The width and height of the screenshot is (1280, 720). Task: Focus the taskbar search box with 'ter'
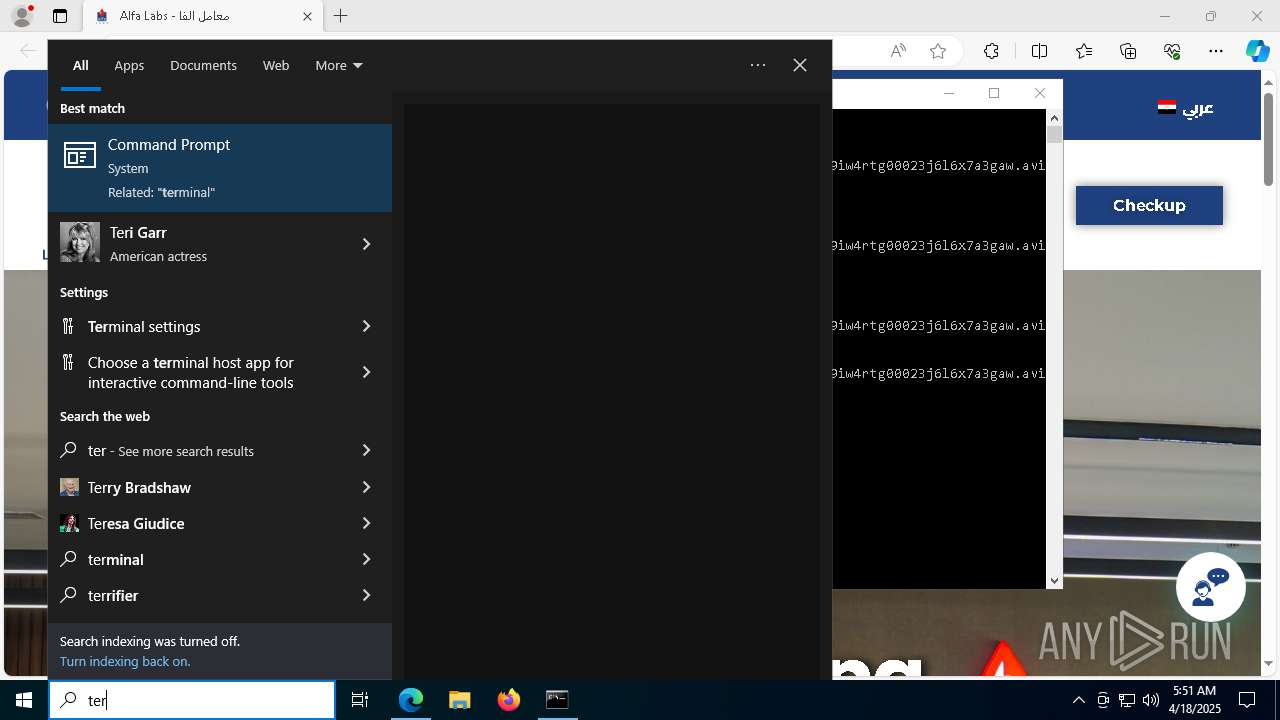tap(192, 700)
